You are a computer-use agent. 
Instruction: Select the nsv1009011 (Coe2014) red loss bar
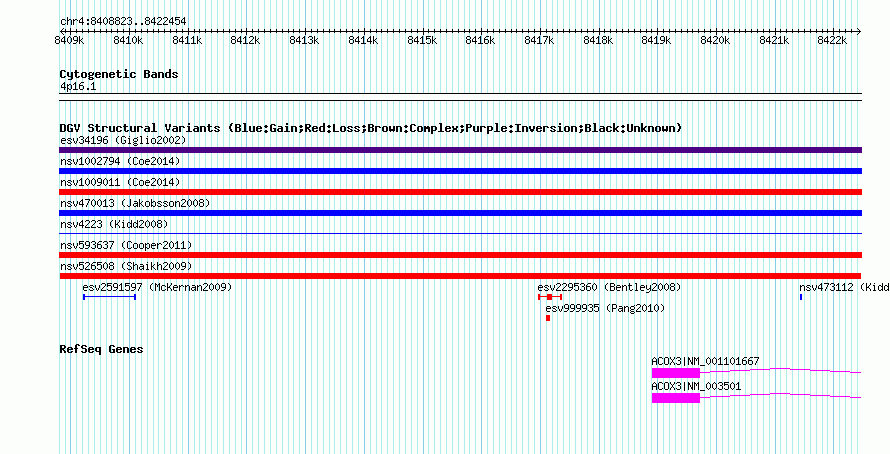pos(460,192)
